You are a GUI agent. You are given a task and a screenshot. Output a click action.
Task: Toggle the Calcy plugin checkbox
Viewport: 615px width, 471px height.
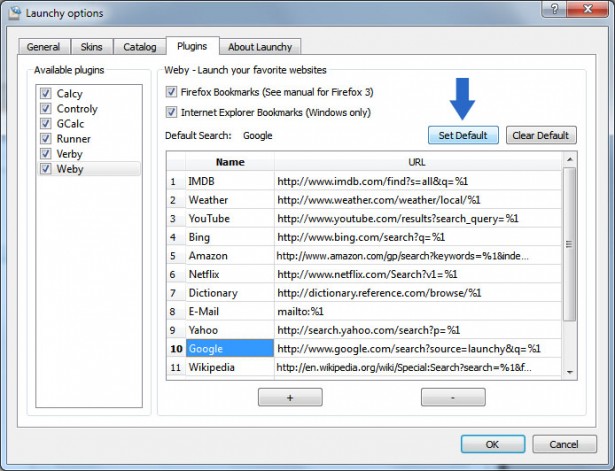(44, 93)
